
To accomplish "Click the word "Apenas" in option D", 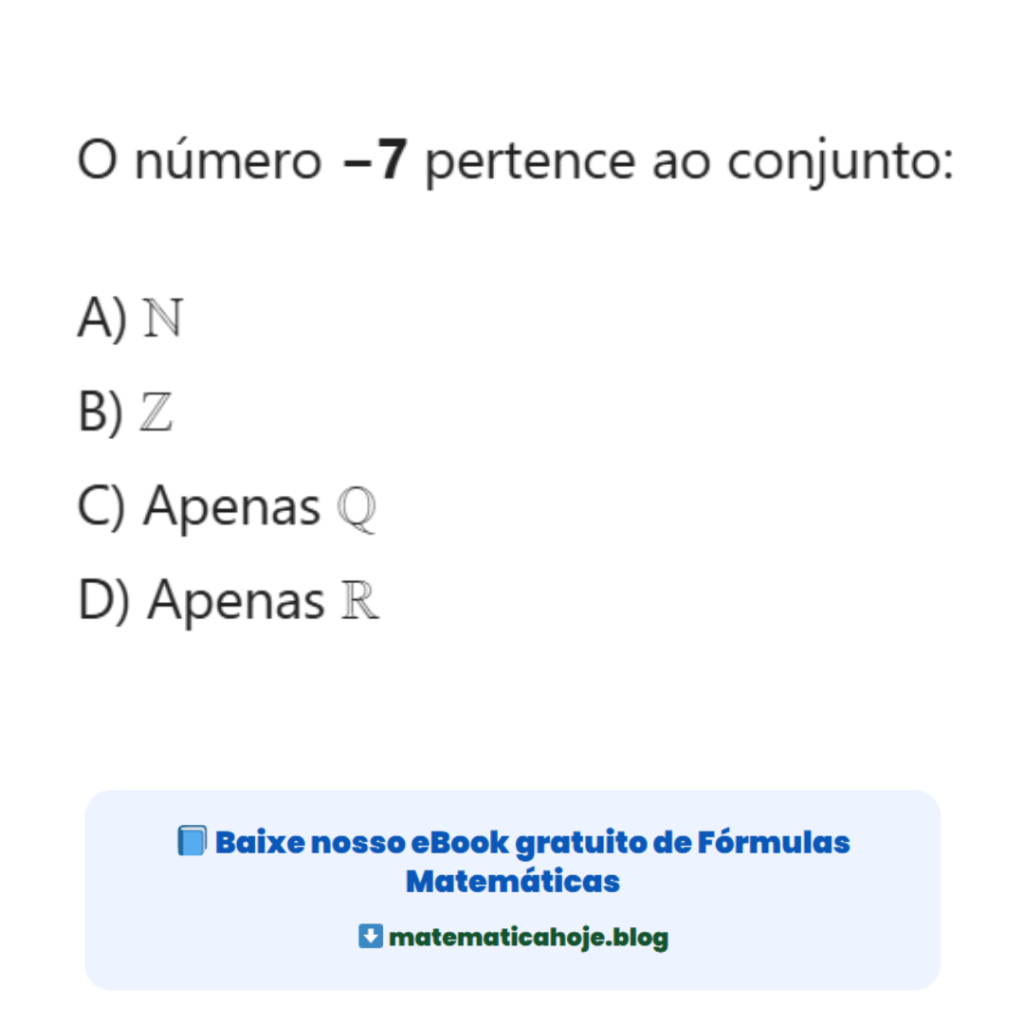I will tap(236, 602).
